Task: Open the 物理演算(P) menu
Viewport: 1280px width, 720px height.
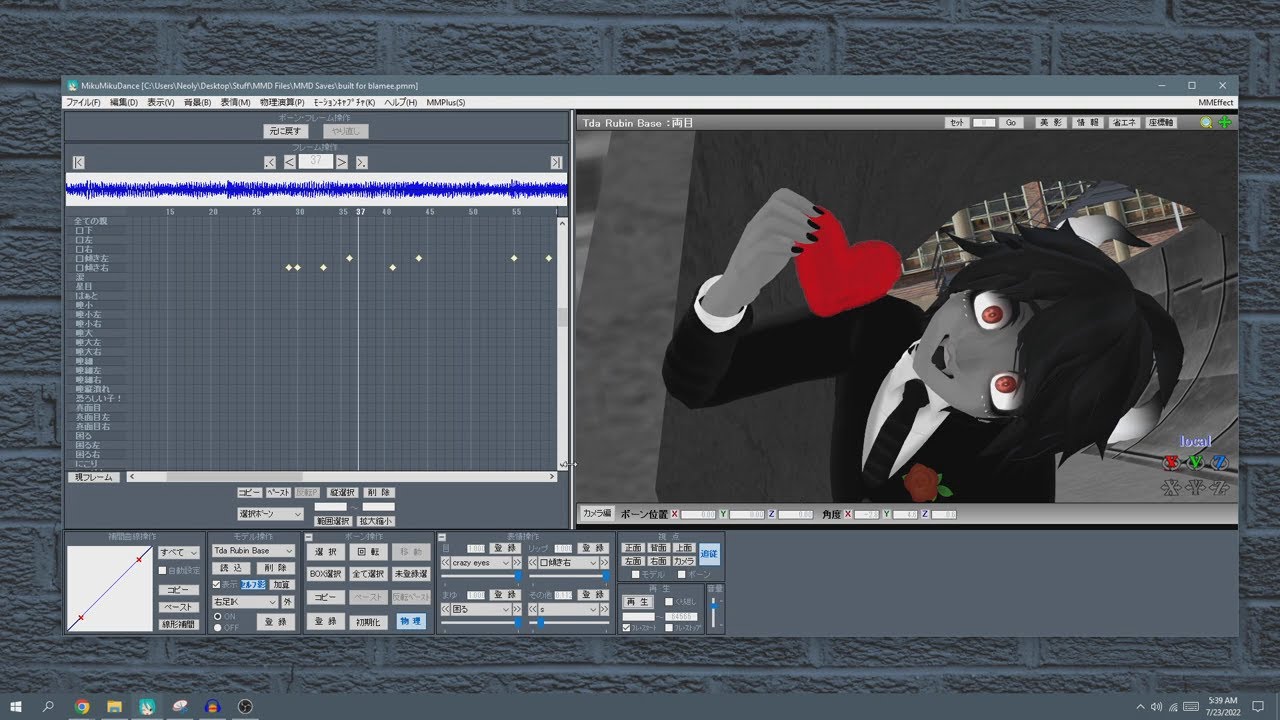Action: coord(282,102)
